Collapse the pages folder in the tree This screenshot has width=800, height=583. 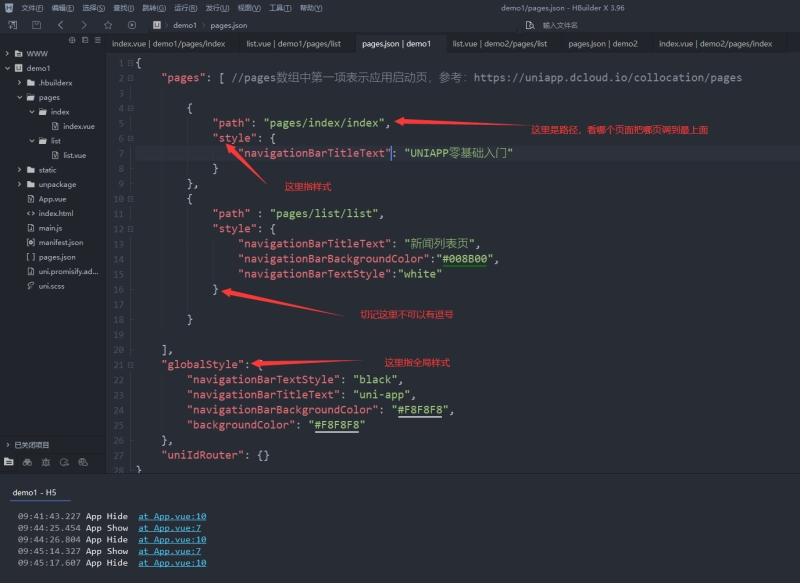point(19,97)
